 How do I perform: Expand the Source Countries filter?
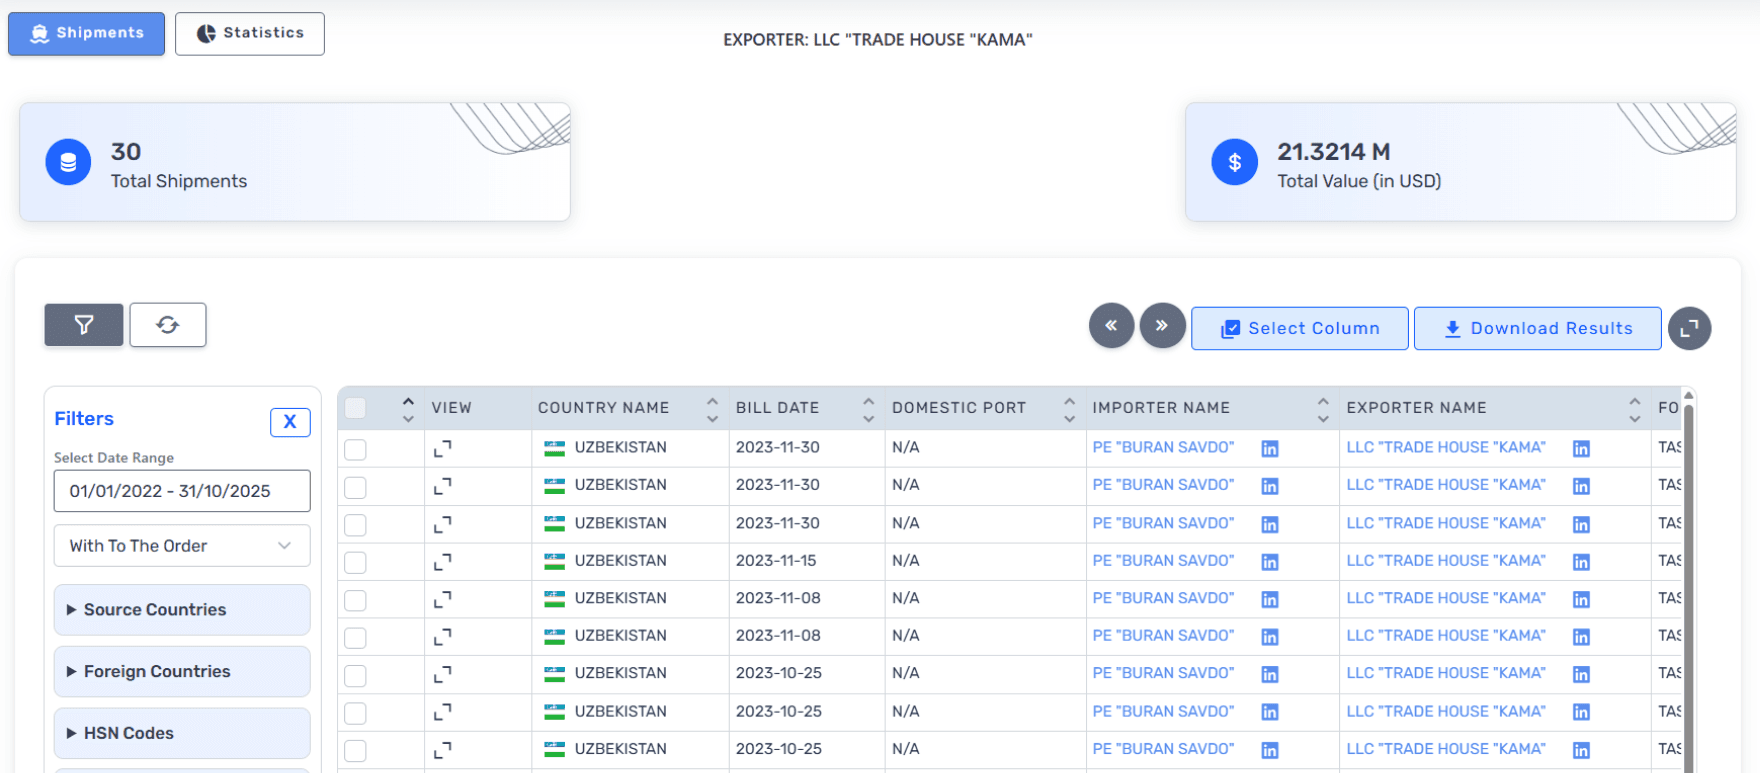pyautogui.click(x=181, y=610)
